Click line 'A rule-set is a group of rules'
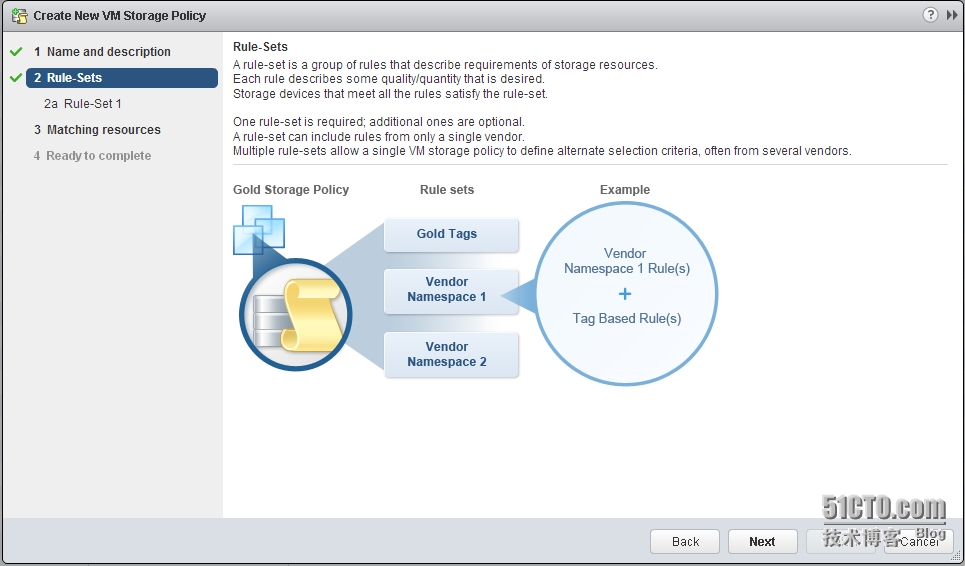Image resolution: width=965 pixels, height=566 pixels. [x=445, y=65]
